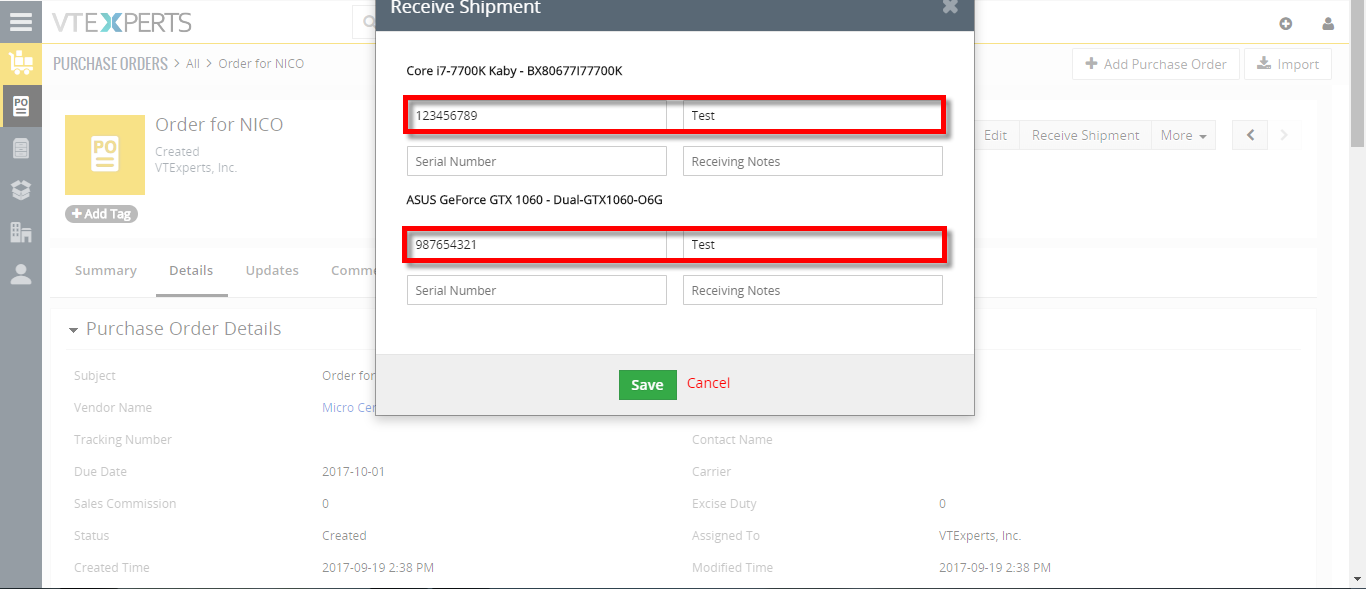Image resolution: width=1366 pixels, height=589 pixels.
Task: Collapse the Purchase Order Details section
Action: pos(74,330)
